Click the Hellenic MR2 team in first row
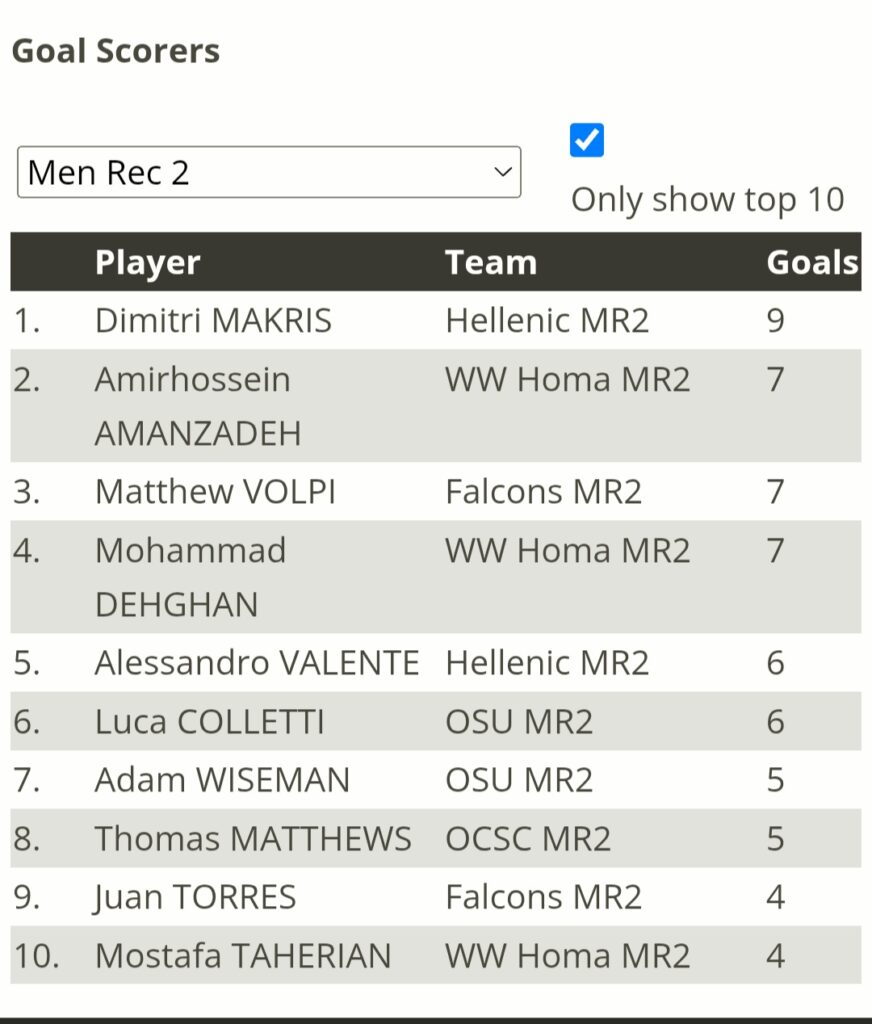872x1024 pixels. (547, 321)
